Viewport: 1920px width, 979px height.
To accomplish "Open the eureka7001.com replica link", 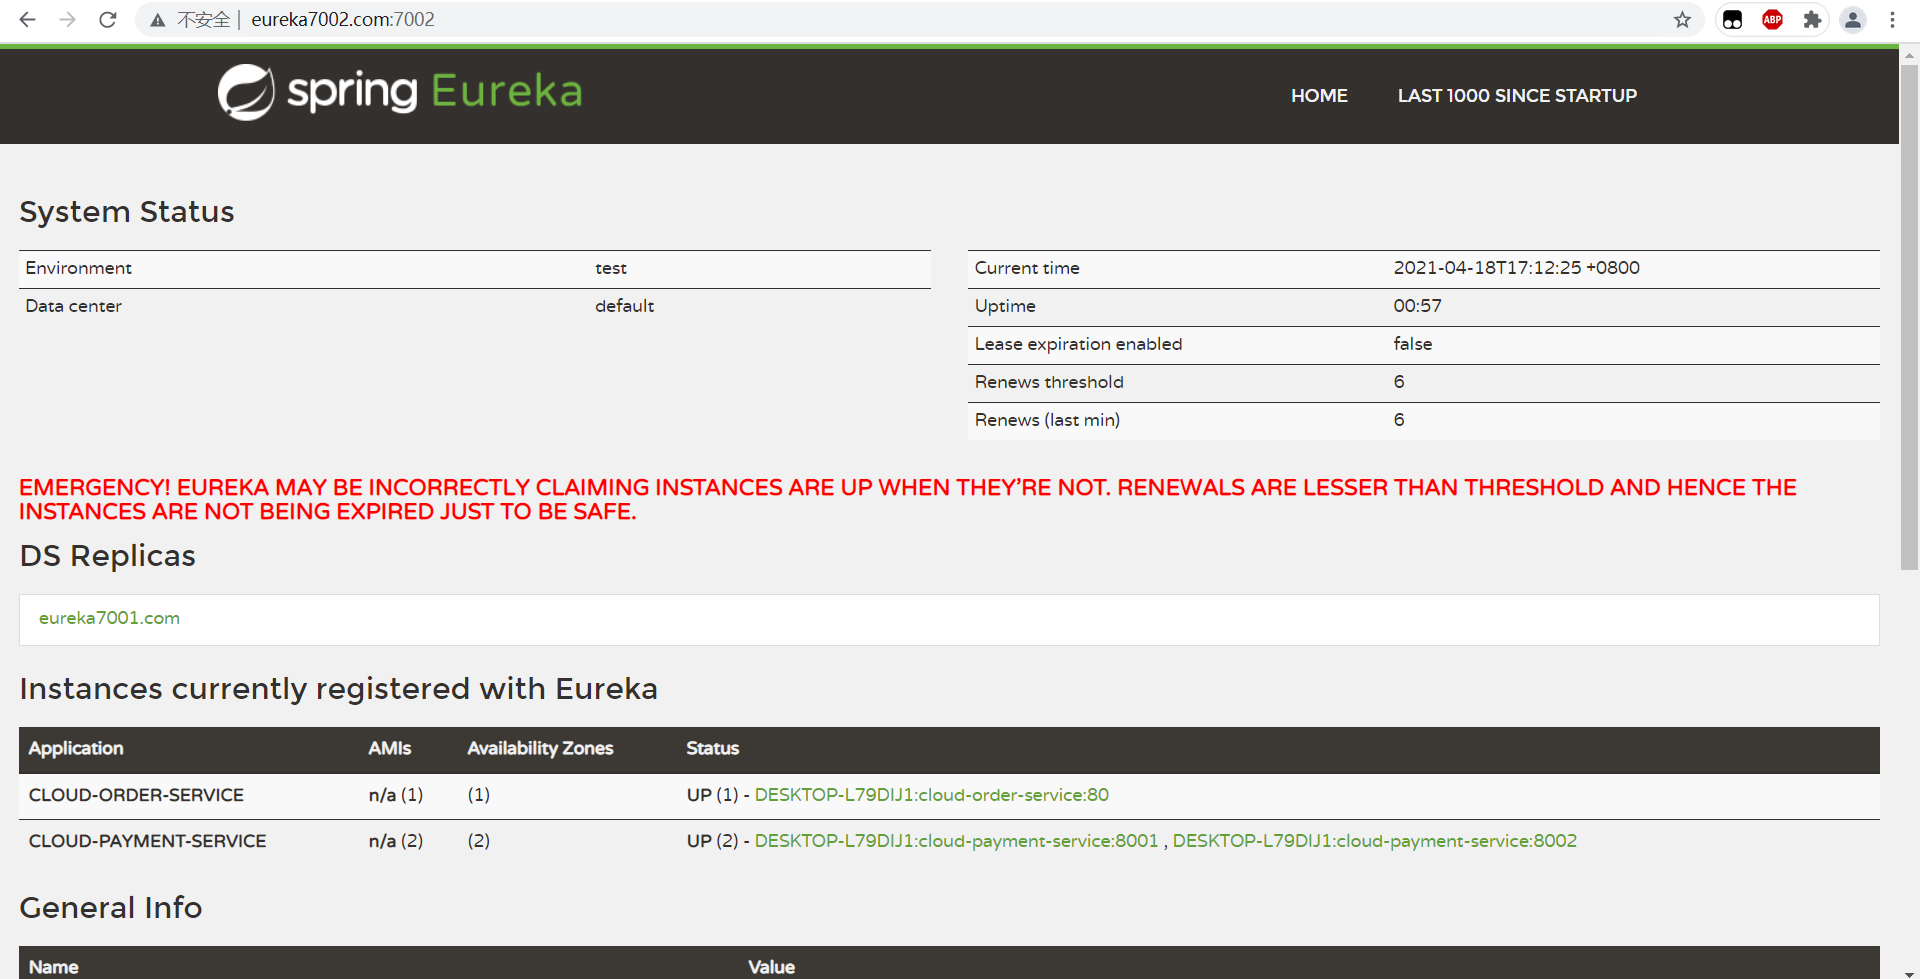I will [x=109, y=618].
